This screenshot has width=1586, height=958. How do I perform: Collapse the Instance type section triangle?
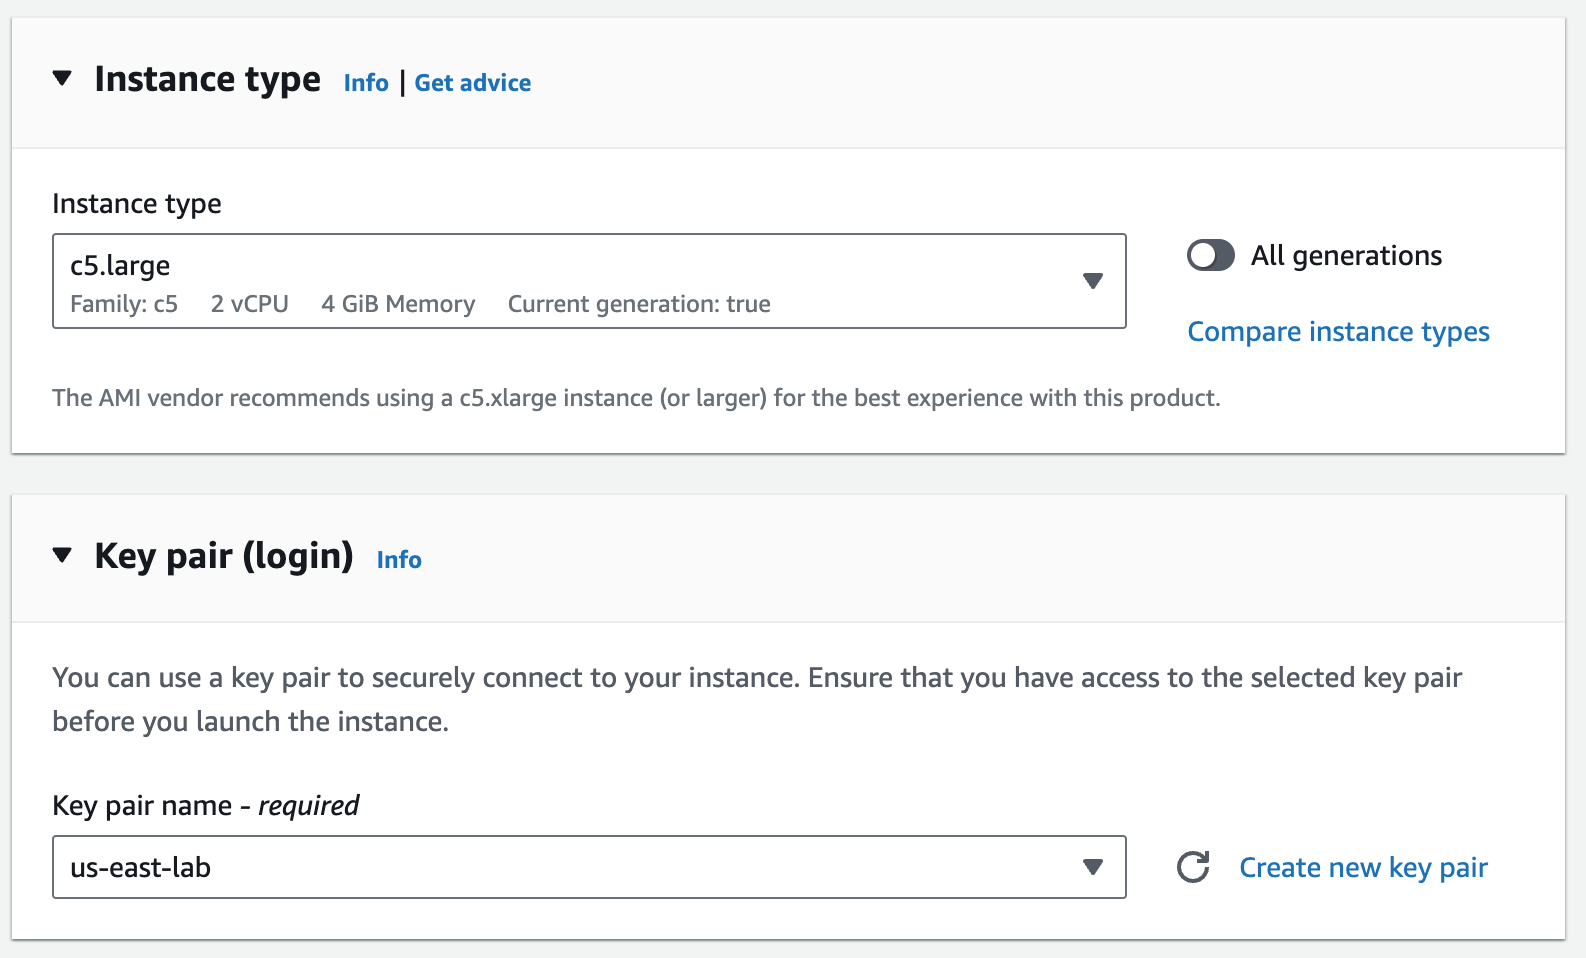point(62,78)
